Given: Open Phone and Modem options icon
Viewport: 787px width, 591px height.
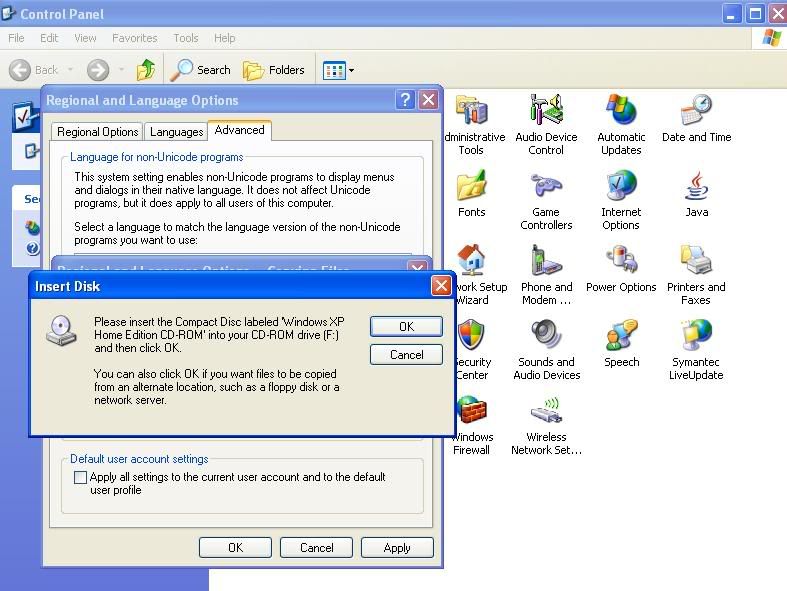Looking at the screenshot, I should 546,260.
